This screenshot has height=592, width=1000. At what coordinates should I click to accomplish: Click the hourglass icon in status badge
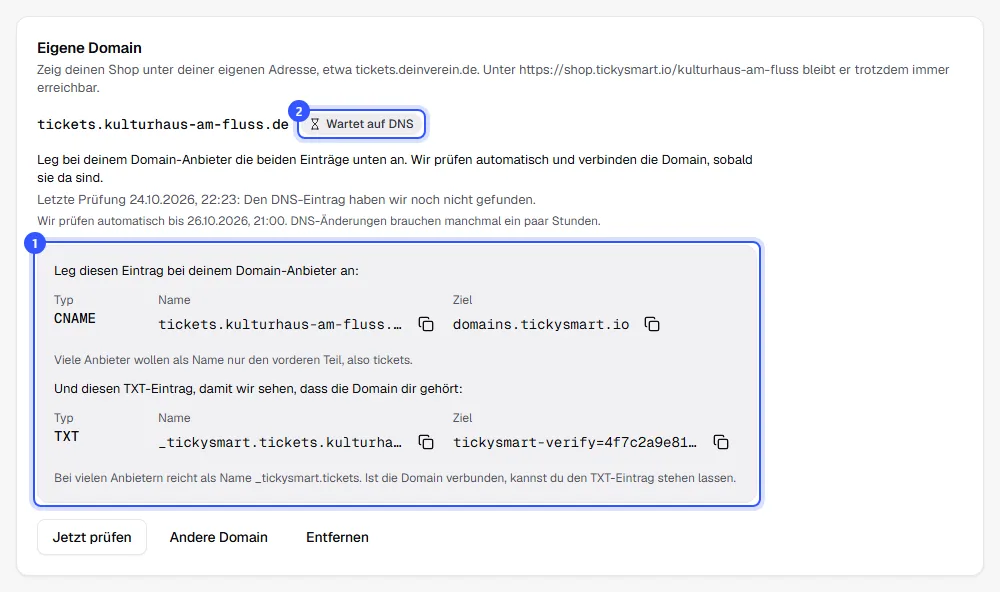tap(315, 124)
